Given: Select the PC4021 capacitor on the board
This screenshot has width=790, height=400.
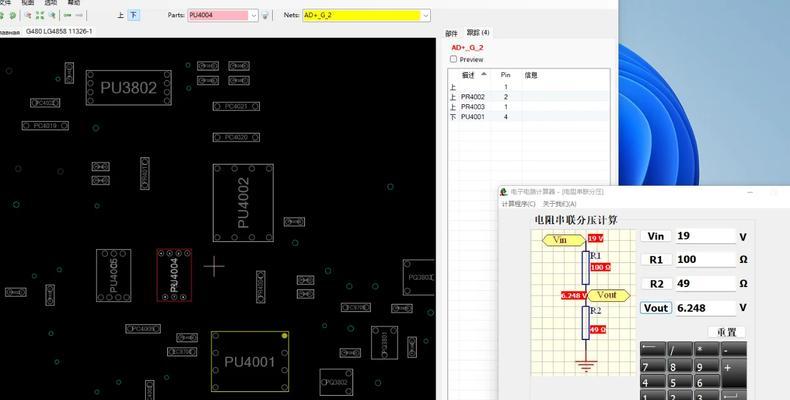Looking at the screenshot, I should [x=236, y=106].
